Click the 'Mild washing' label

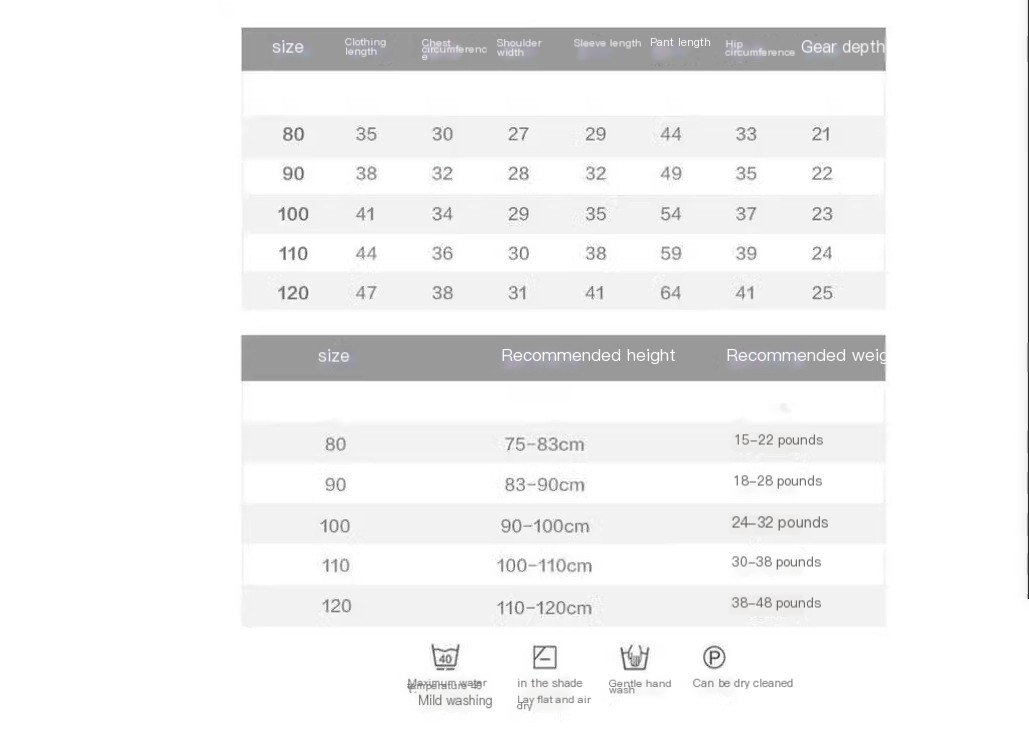pyautogui.click(x=455, y=701)
